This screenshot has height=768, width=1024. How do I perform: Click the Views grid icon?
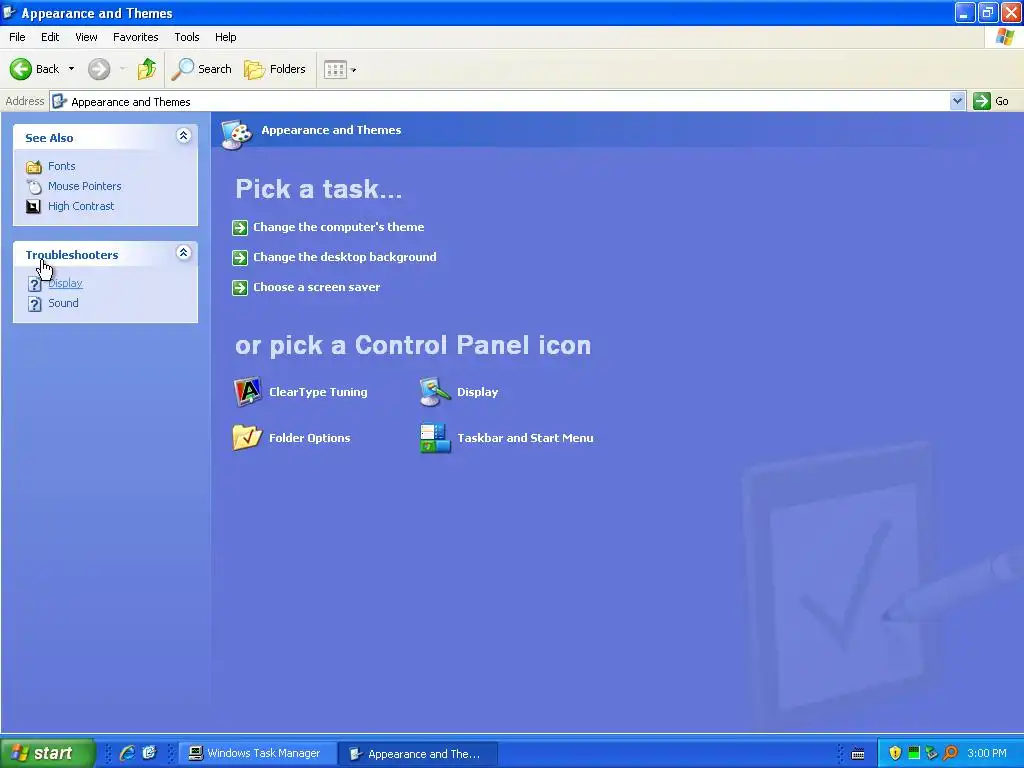tap(335, 69)
